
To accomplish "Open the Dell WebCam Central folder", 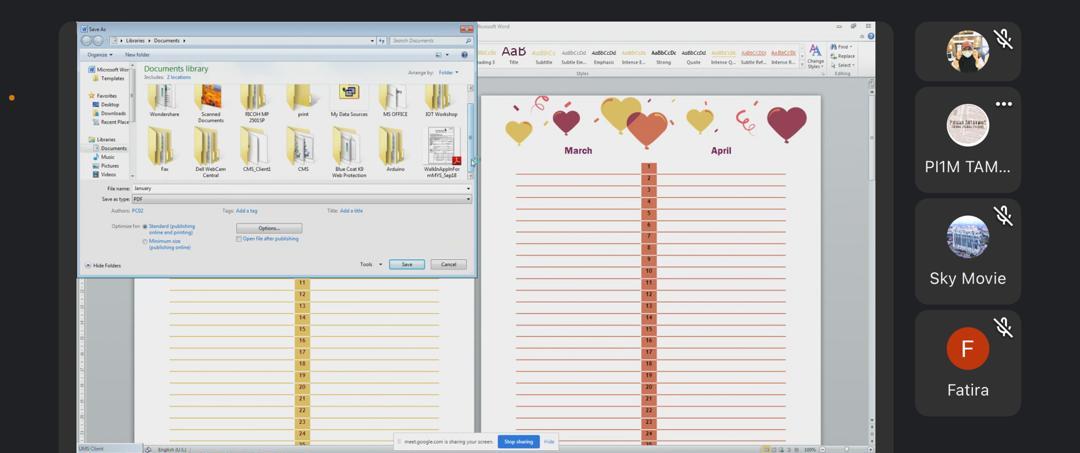I will [x=210, y=152].
